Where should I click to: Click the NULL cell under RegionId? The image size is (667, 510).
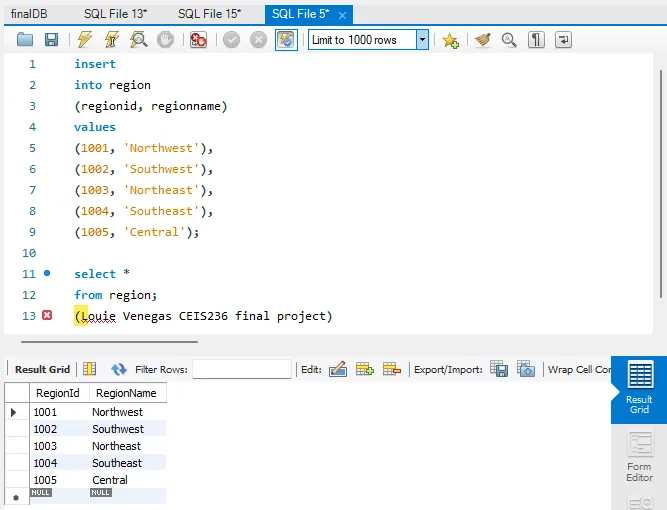[60, 496]
